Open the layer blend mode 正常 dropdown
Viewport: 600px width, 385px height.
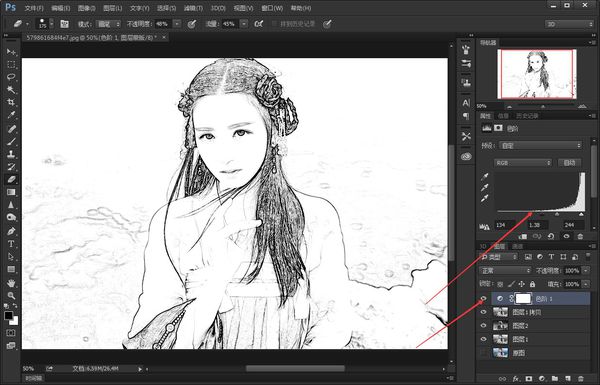click(x=505, y=271)
